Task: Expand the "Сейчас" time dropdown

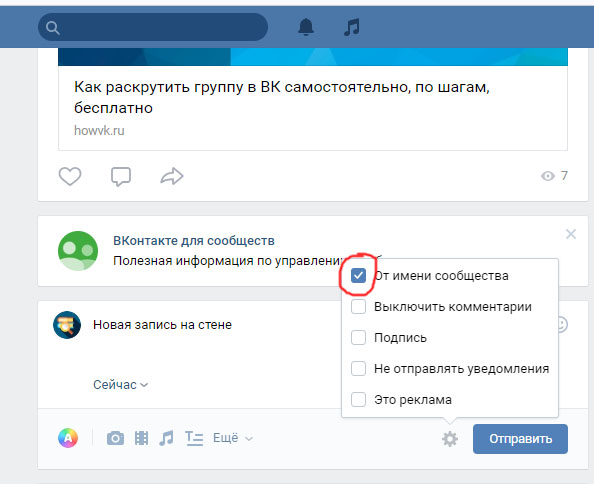Action: point(120,385)
